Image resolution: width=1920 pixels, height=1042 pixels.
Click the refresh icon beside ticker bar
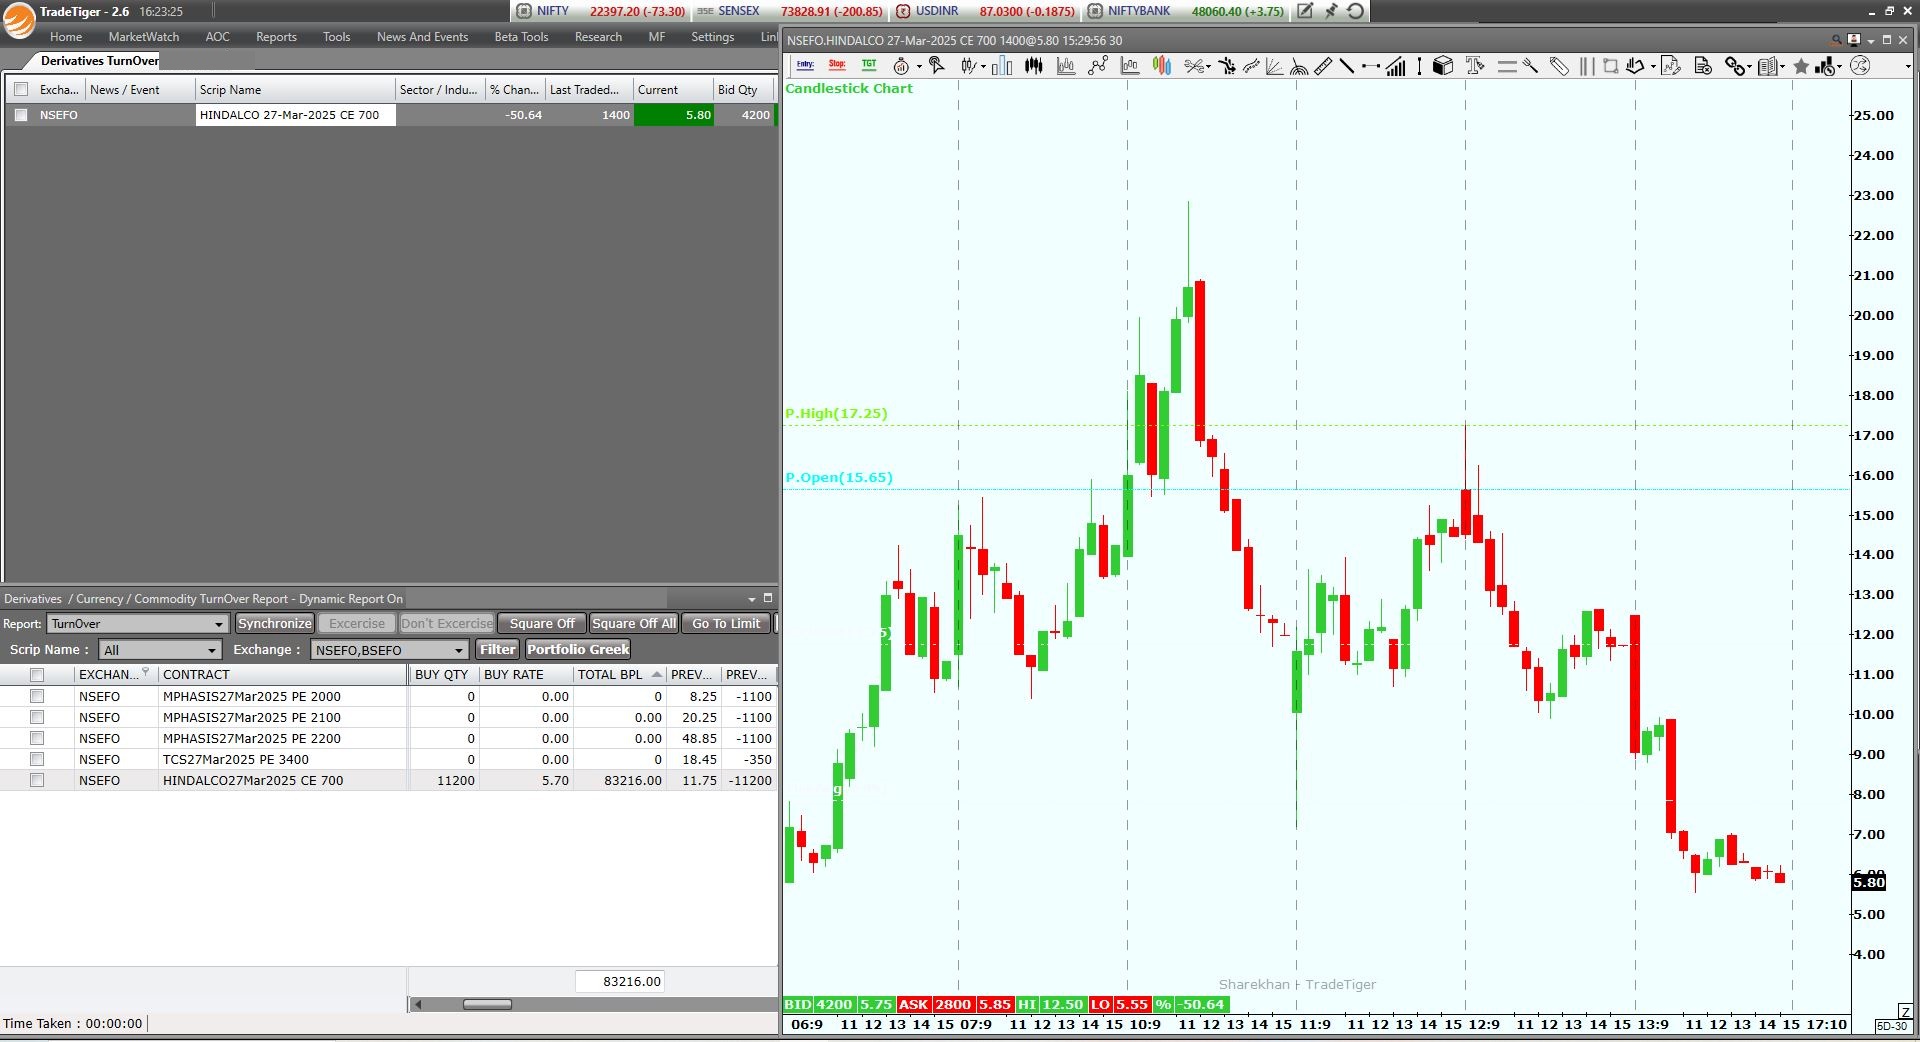pyautogui.click(x=1355, y=11)
